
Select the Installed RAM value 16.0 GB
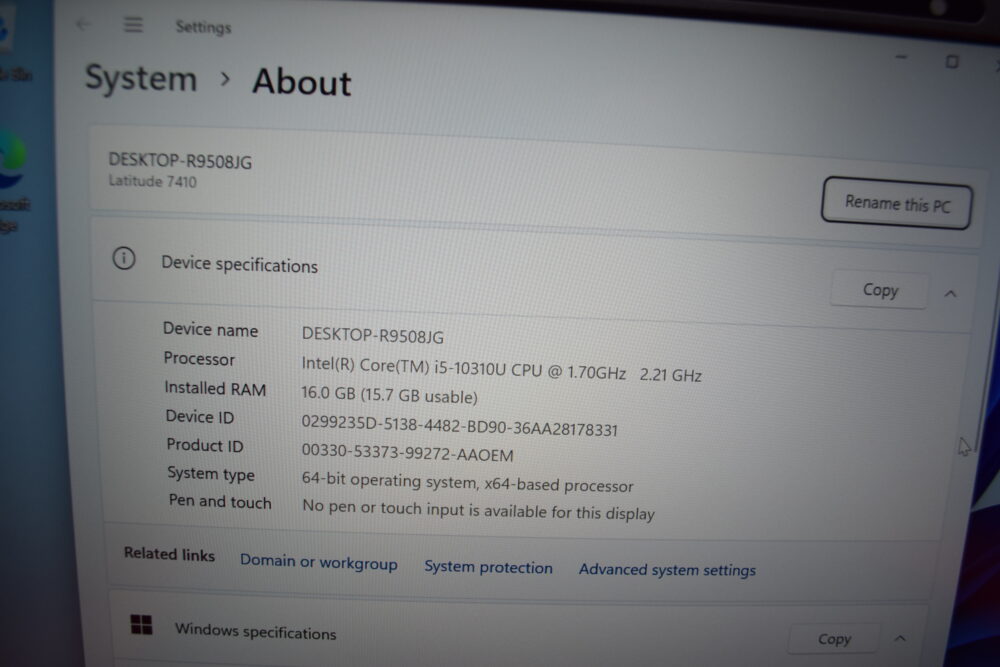click(x=389, y=395)
